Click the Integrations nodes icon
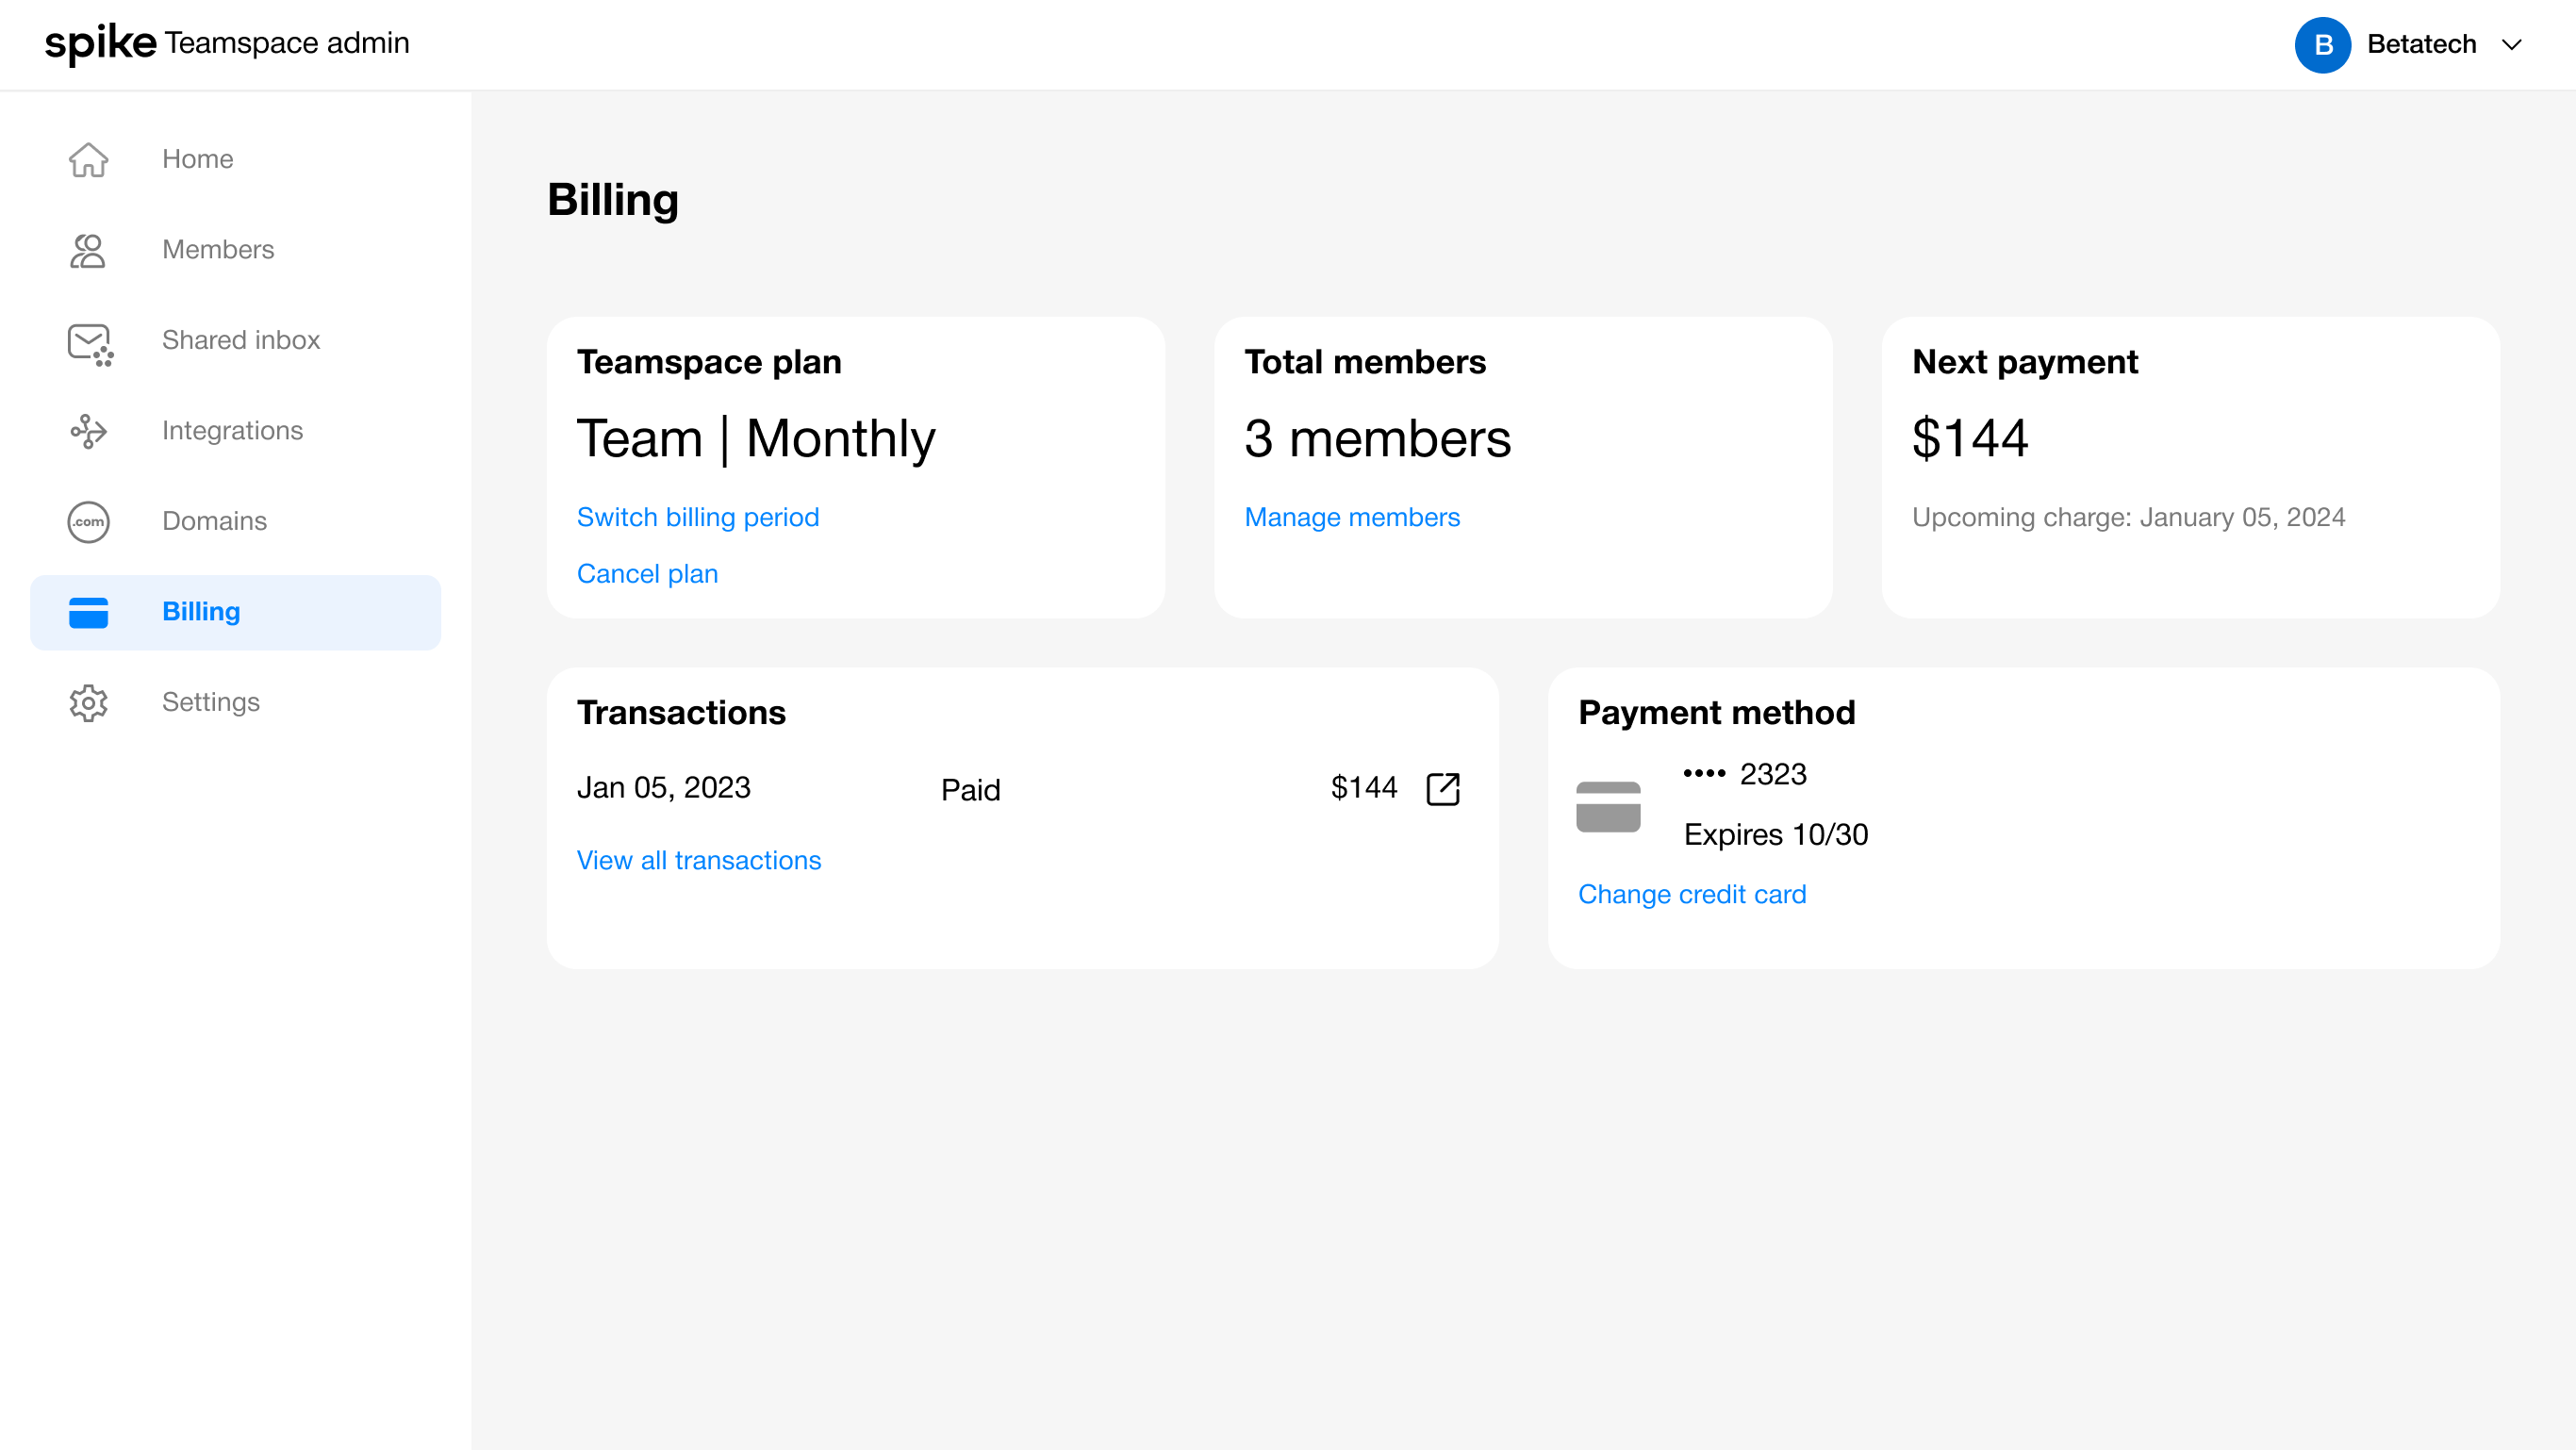 tap(88, 431)
